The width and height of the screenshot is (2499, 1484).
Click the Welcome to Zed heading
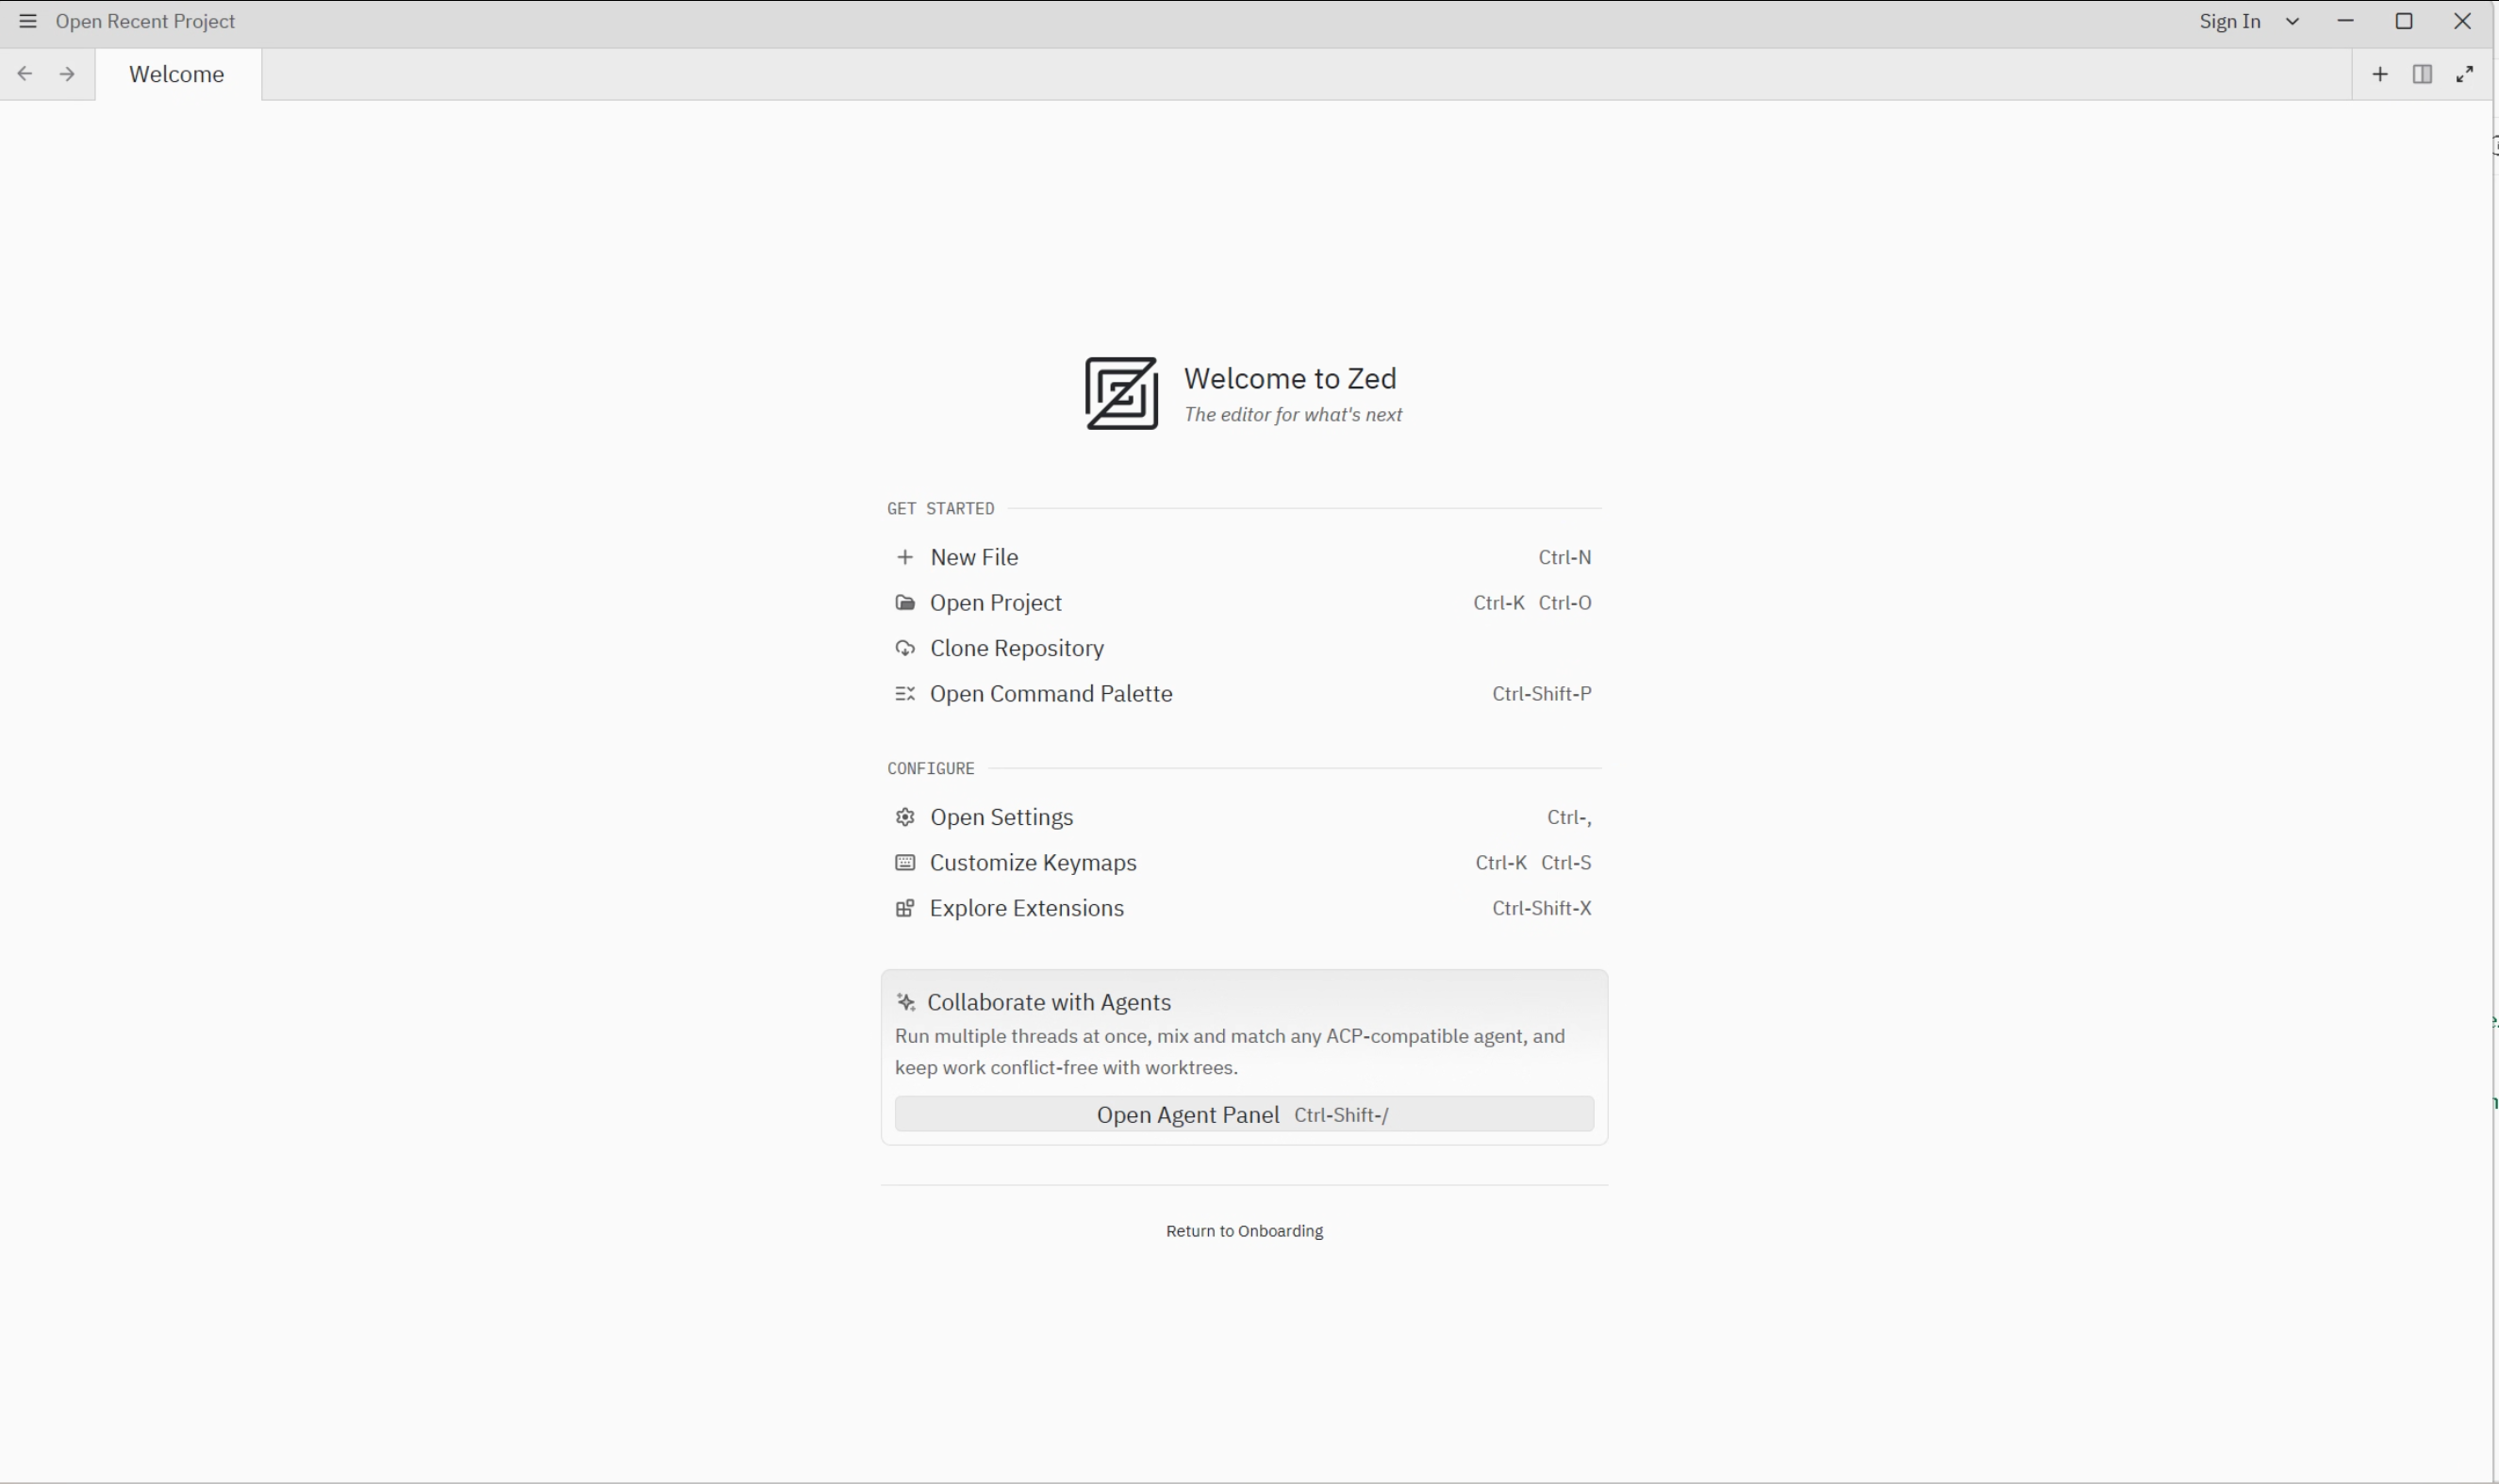click(1290, 379)
